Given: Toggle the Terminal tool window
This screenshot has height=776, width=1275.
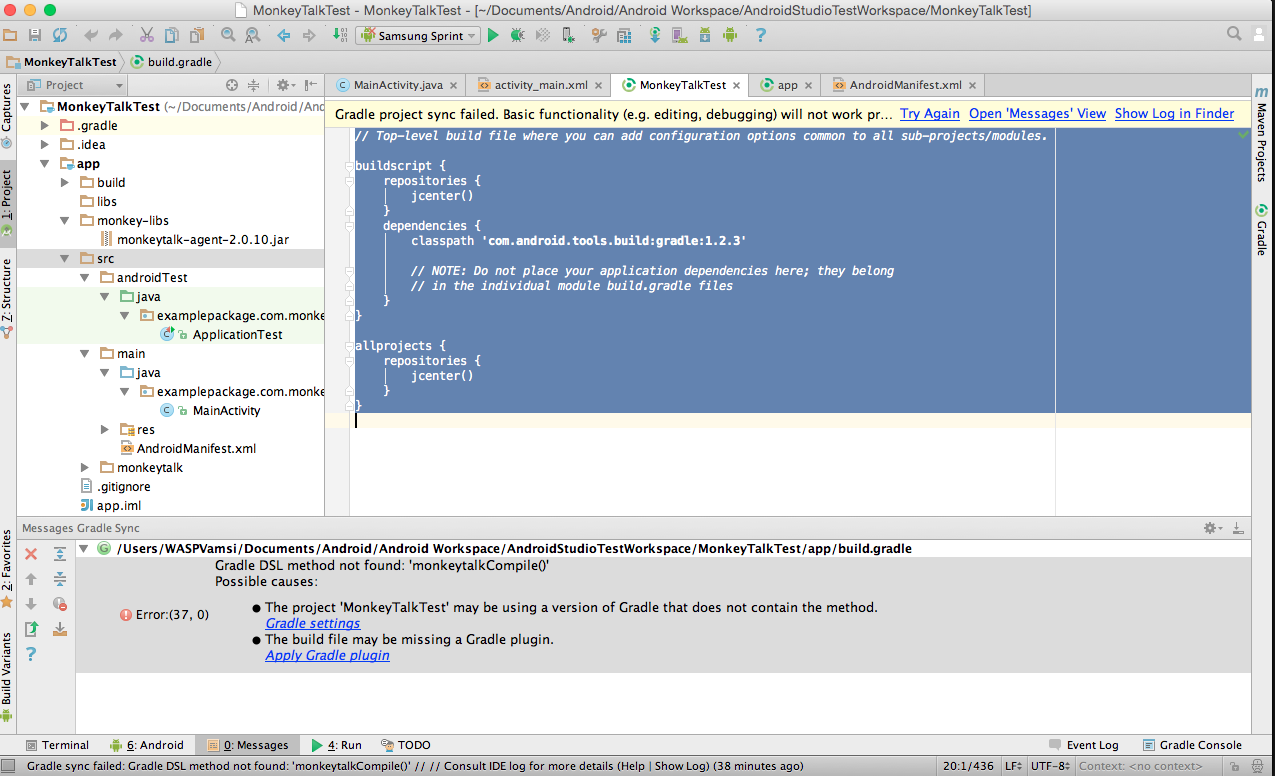Looking at the screenshot, I should 57,745.
